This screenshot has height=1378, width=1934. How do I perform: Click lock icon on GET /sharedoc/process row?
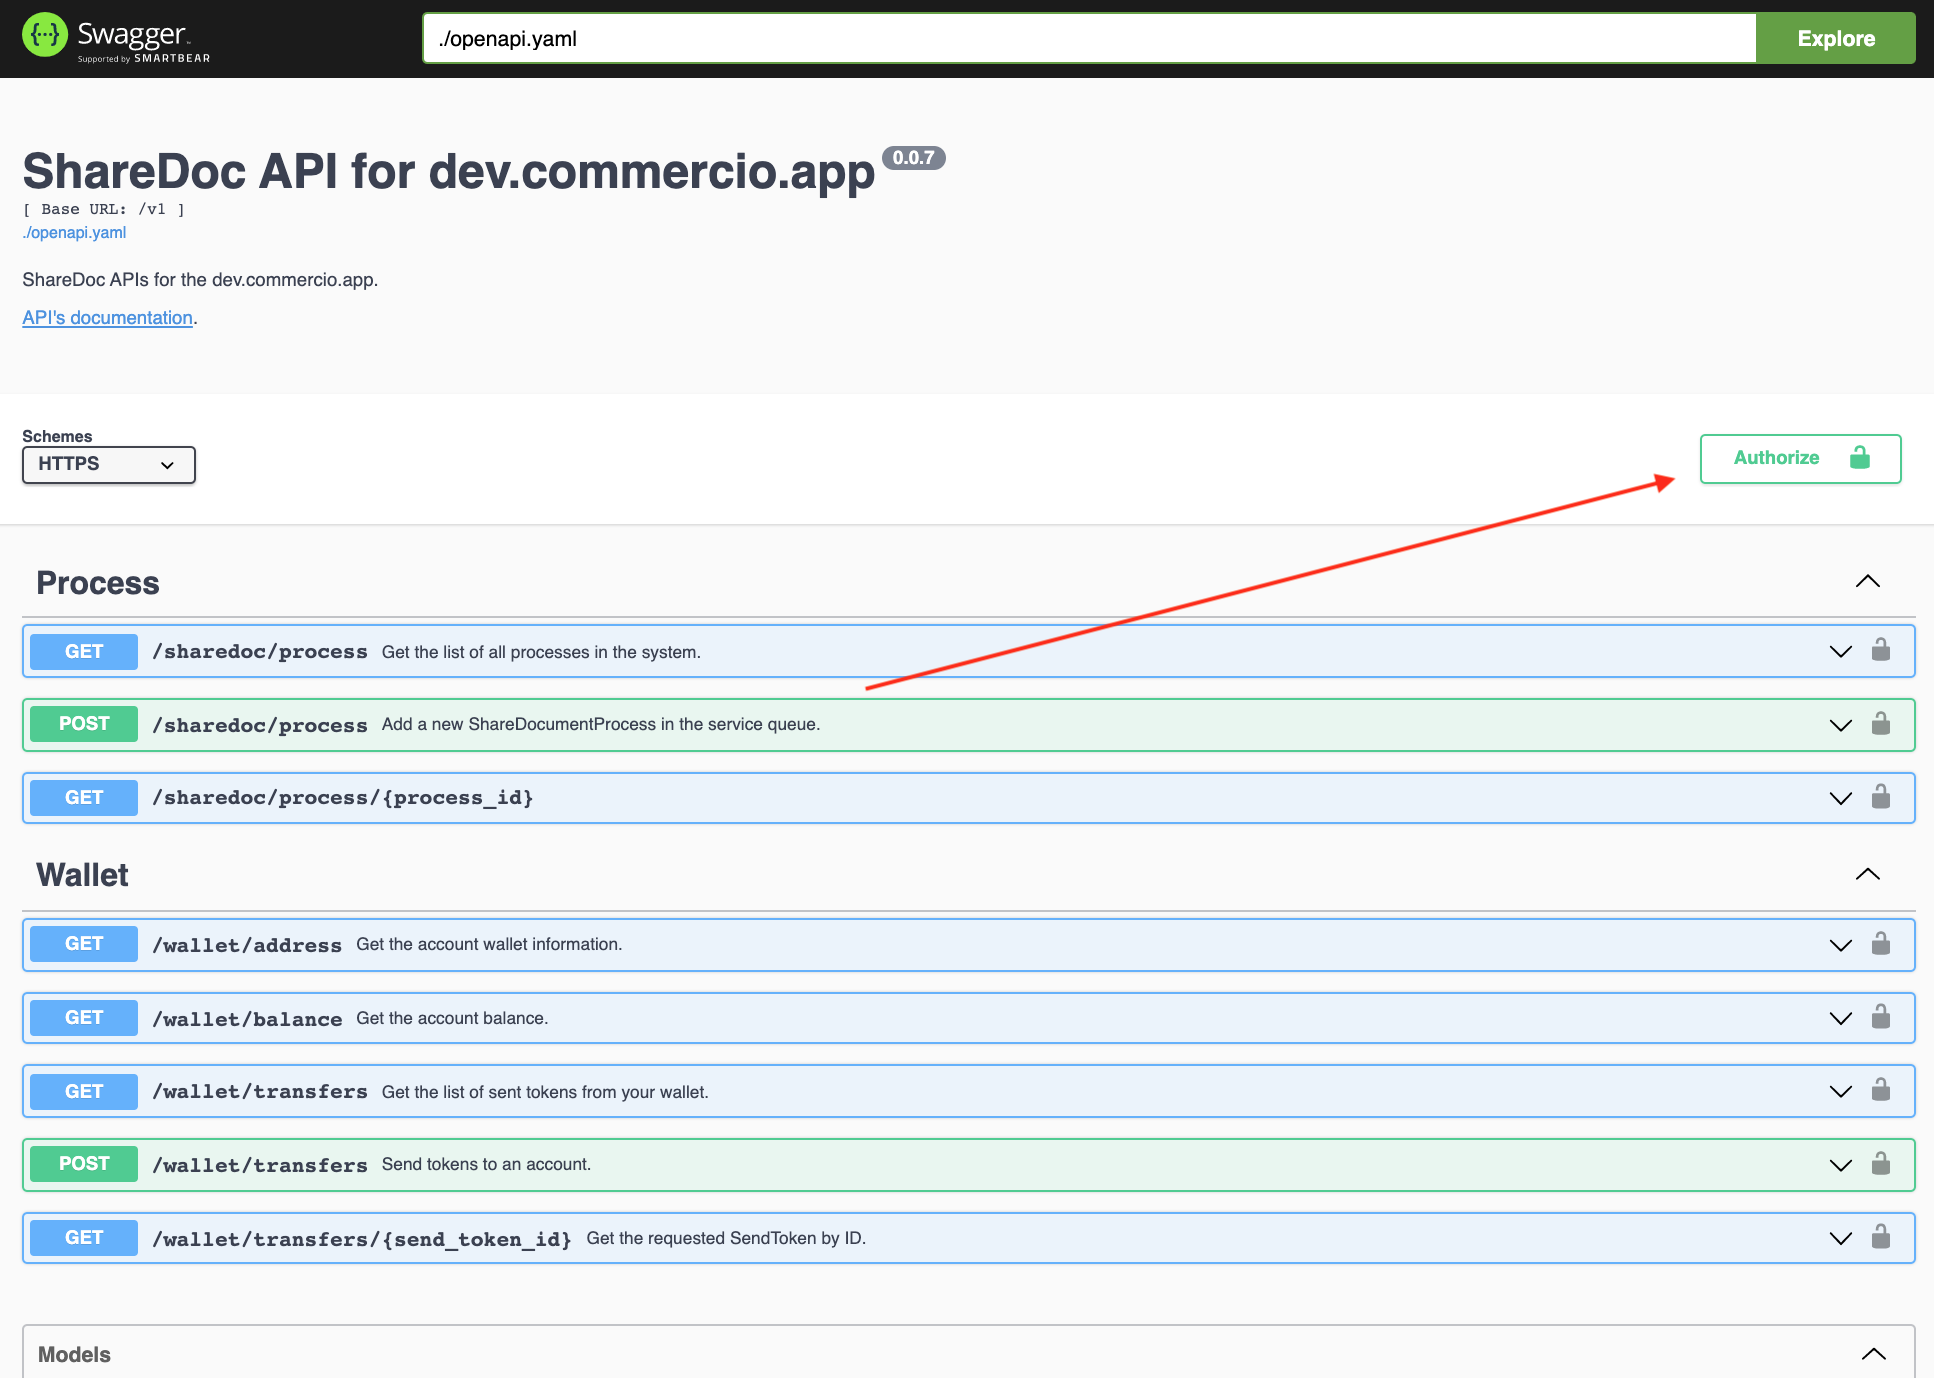coord(1880,651)
